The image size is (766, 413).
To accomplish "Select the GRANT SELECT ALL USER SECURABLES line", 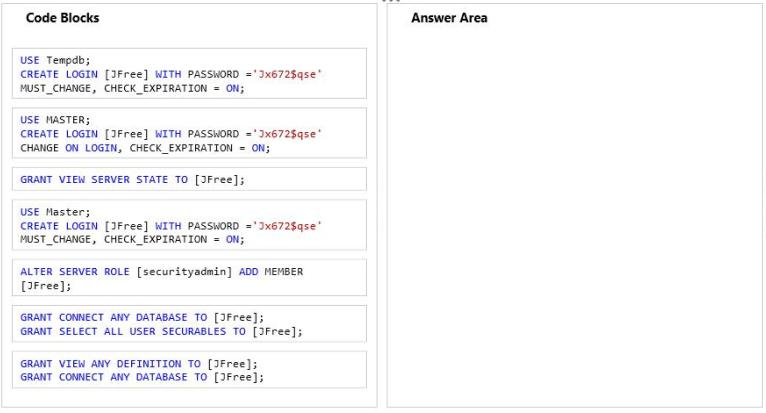I will point(161,331).
